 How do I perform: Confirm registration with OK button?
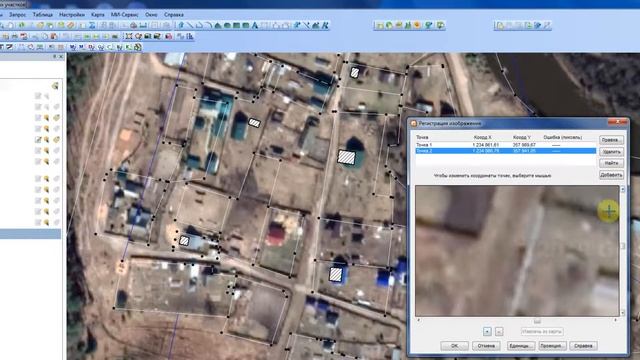click(x=454, y=346)
